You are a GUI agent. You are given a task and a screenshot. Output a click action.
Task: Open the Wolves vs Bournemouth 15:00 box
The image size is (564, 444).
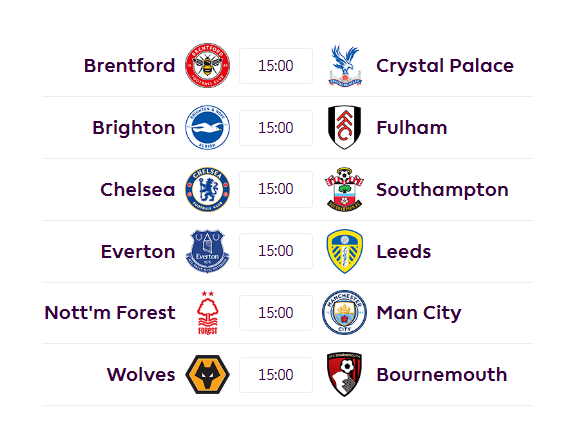[276, 375]
